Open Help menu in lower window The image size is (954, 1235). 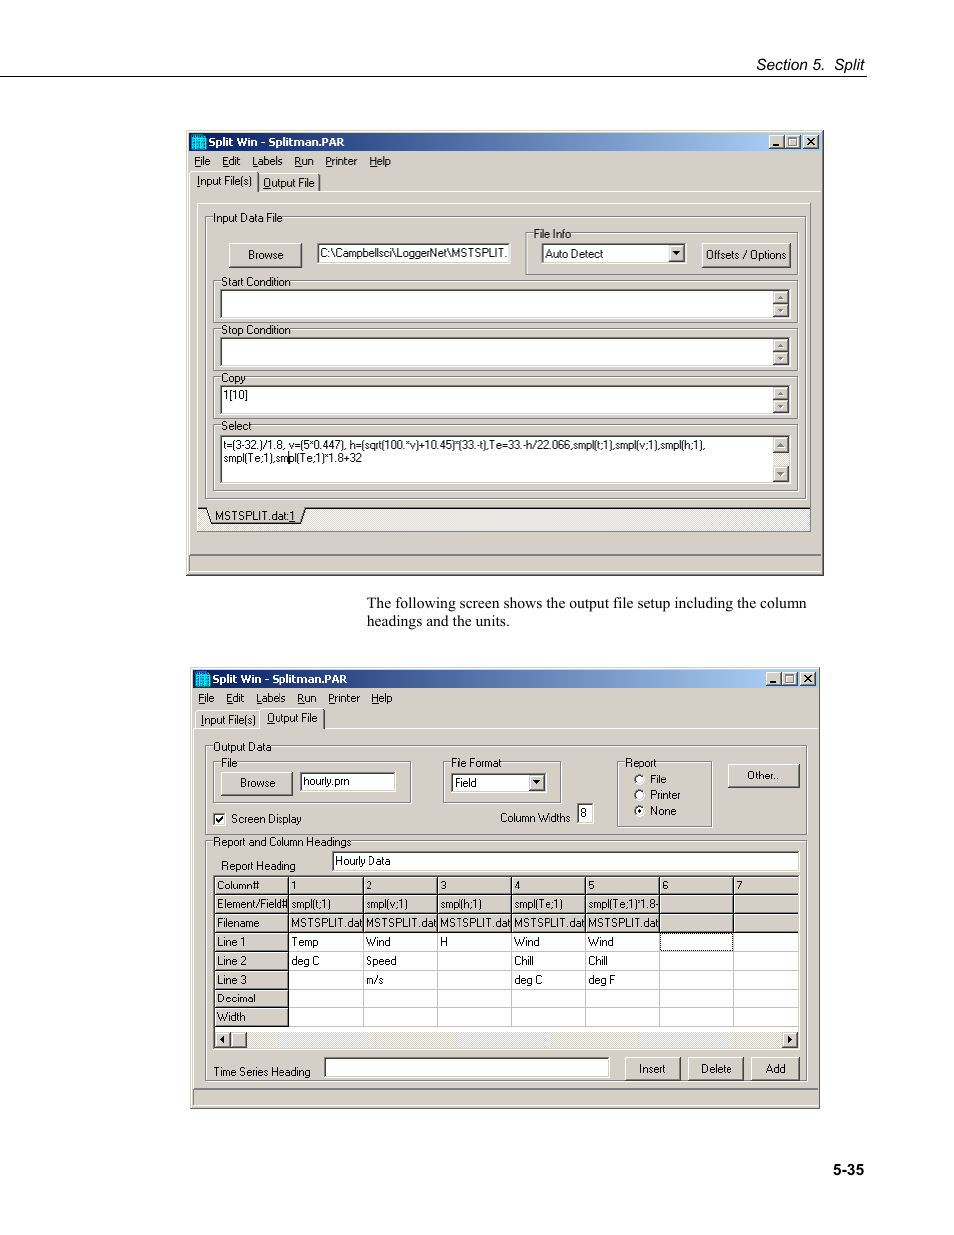pos(382,698)
